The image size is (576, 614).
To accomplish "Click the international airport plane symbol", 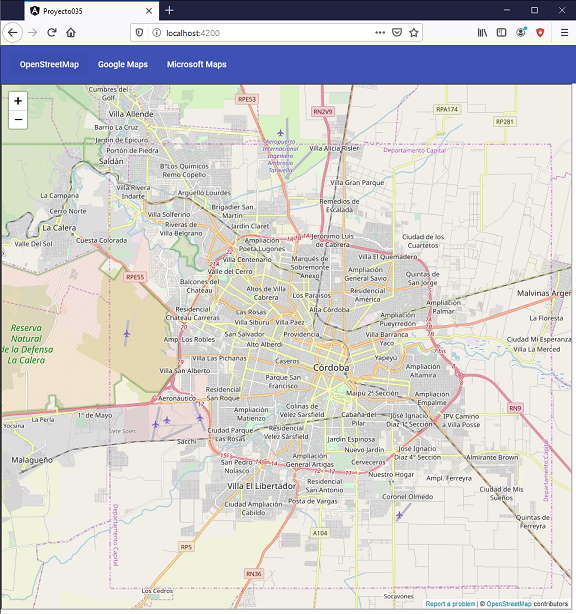I will click(280, 132).
